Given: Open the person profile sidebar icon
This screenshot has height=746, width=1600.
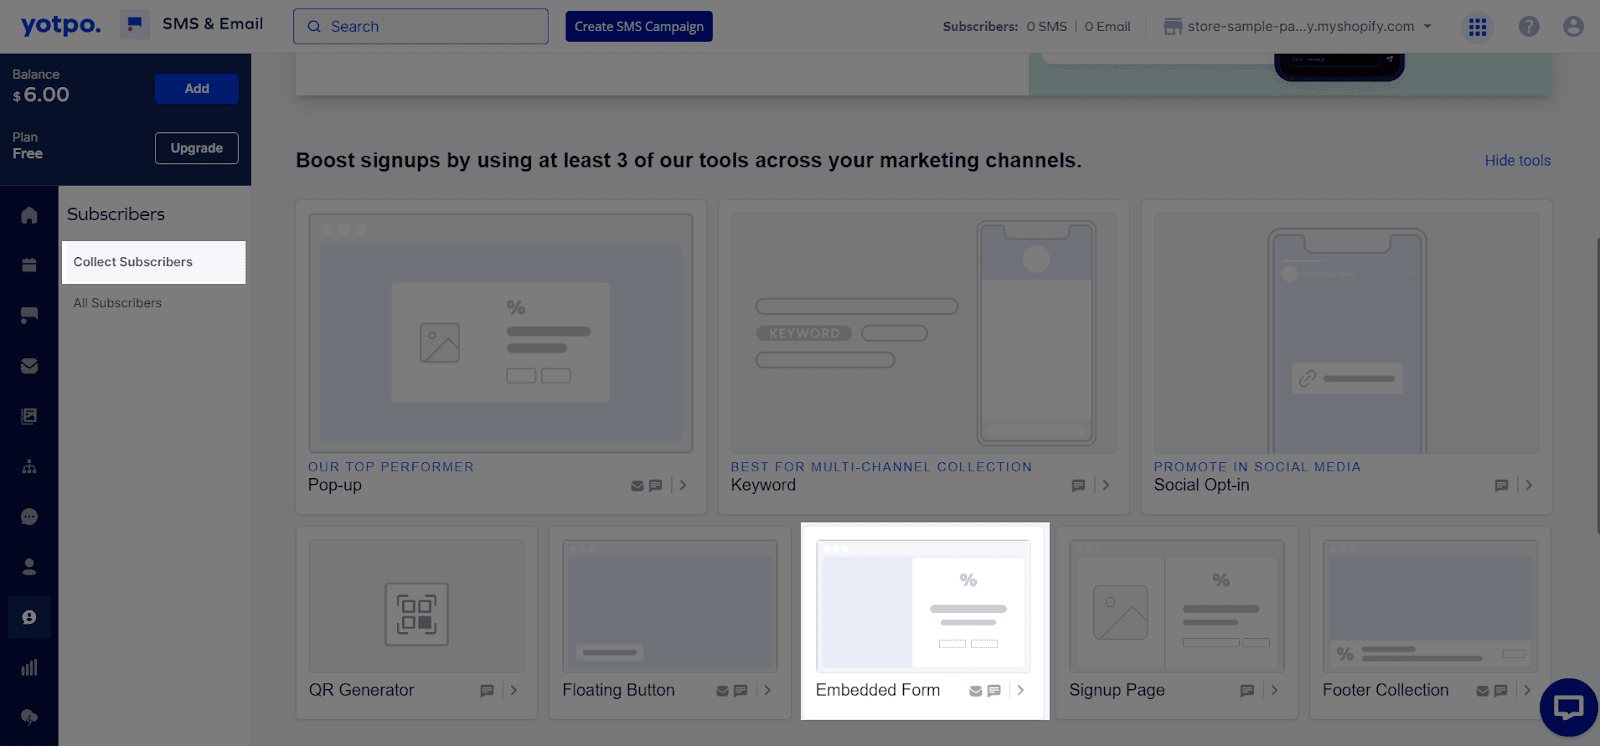Looking at the screenshot, I should coord(29,567).
